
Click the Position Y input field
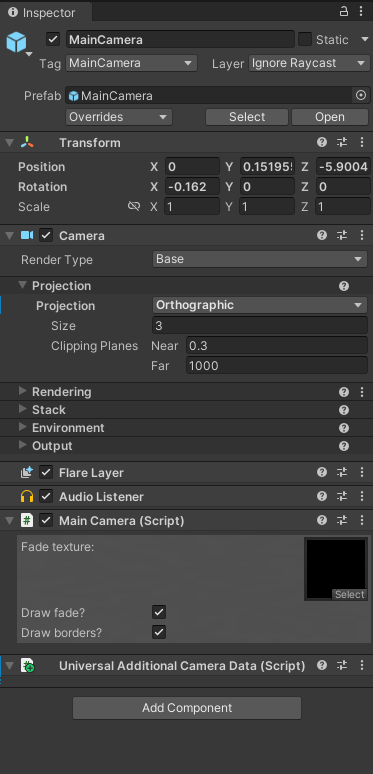[267, 167]
